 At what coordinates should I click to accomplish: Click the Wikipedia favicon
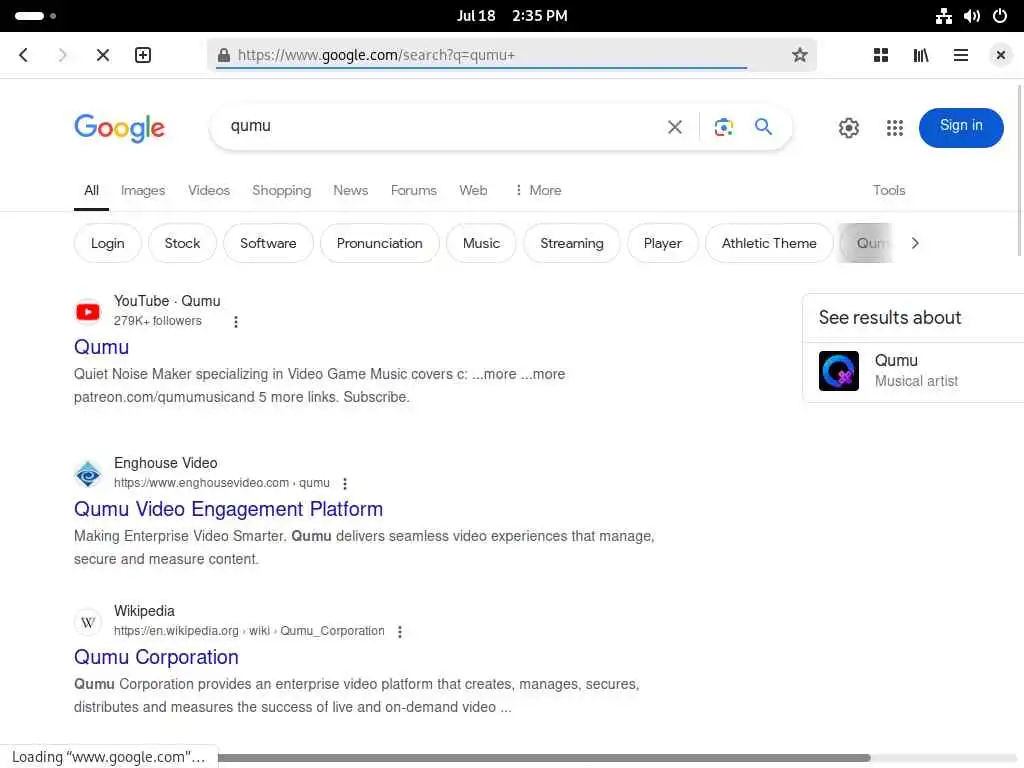pyautogui.click(x=88, y=622)
